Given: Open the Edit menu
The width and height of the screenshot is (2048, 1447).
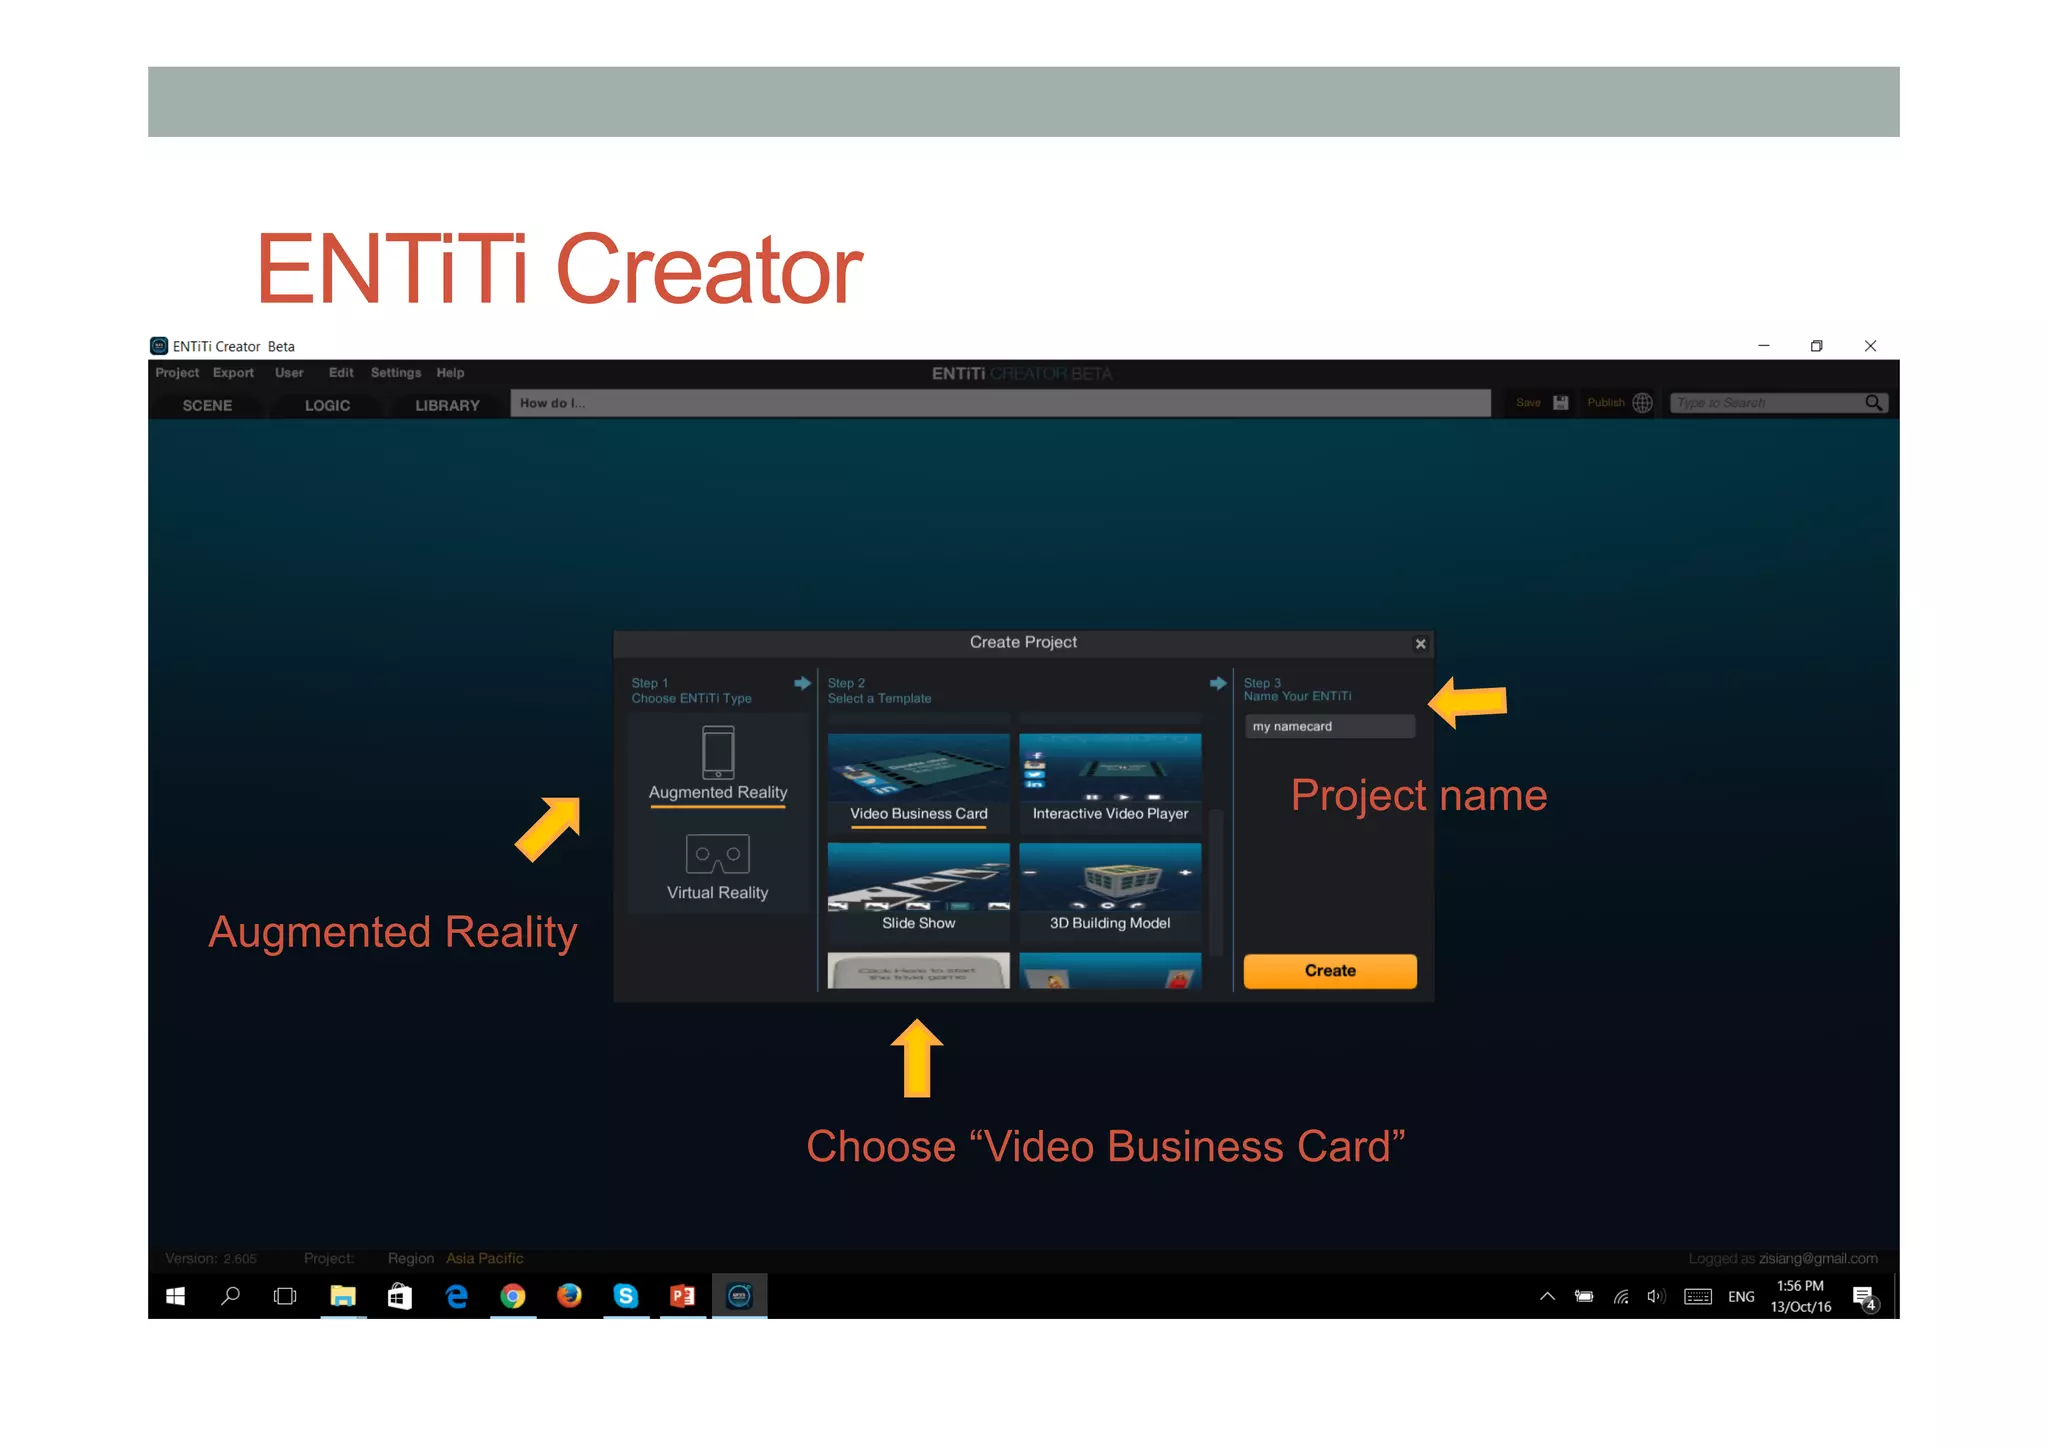Looking at the screenshot, I should point(341,373).
